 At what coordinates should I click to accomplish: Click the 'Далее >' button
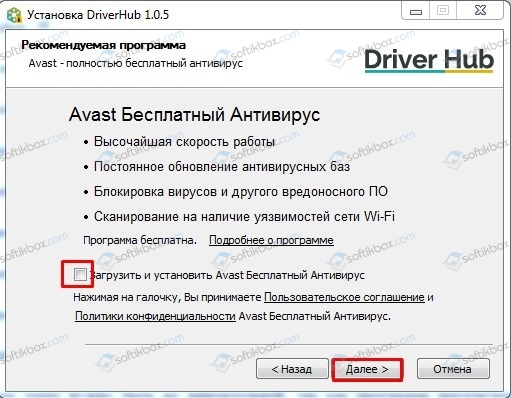(367, 369)
